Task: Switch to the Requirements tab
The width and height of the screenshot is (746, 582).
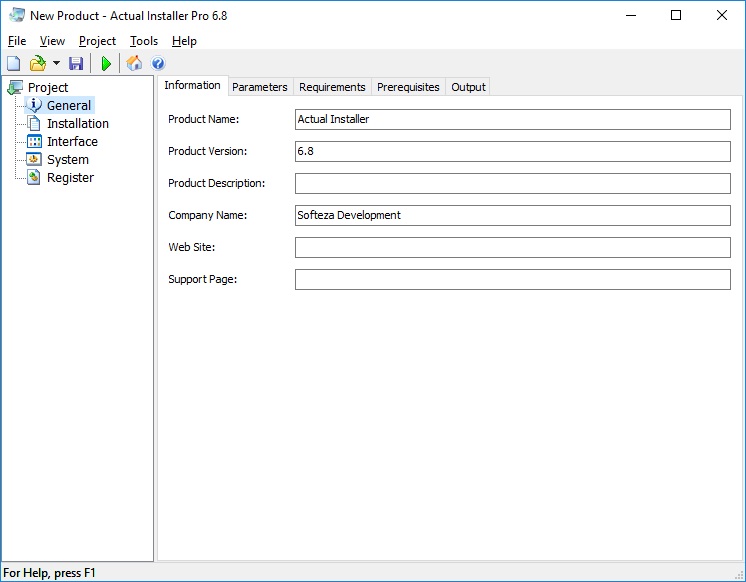Action: tap(332, 87)
